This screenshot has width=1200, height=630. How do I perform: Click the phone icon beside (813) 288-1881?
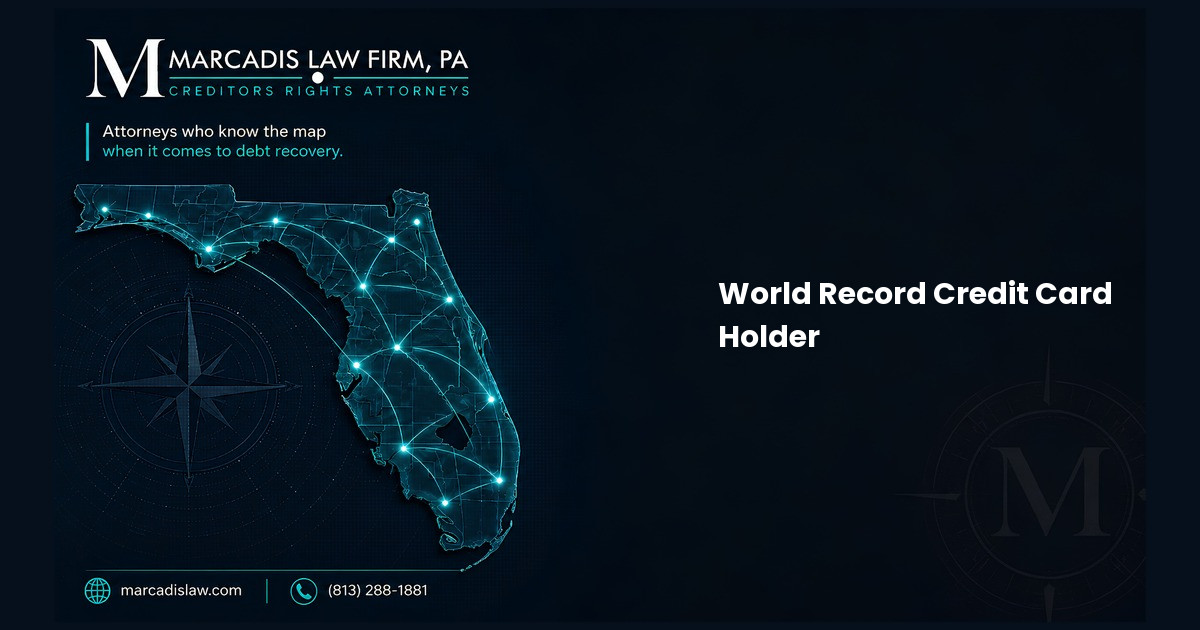303,591
